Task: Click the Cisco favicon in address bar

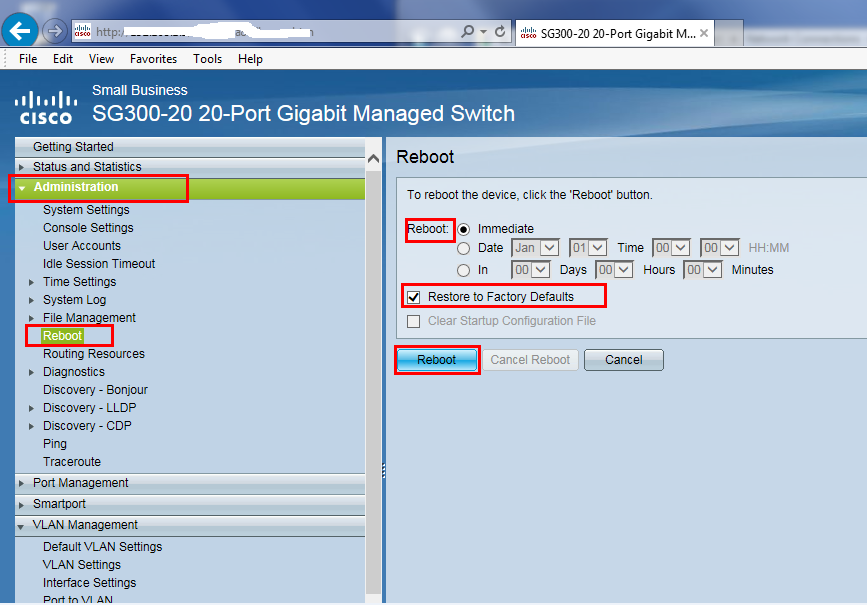Action: click(82, 32)
